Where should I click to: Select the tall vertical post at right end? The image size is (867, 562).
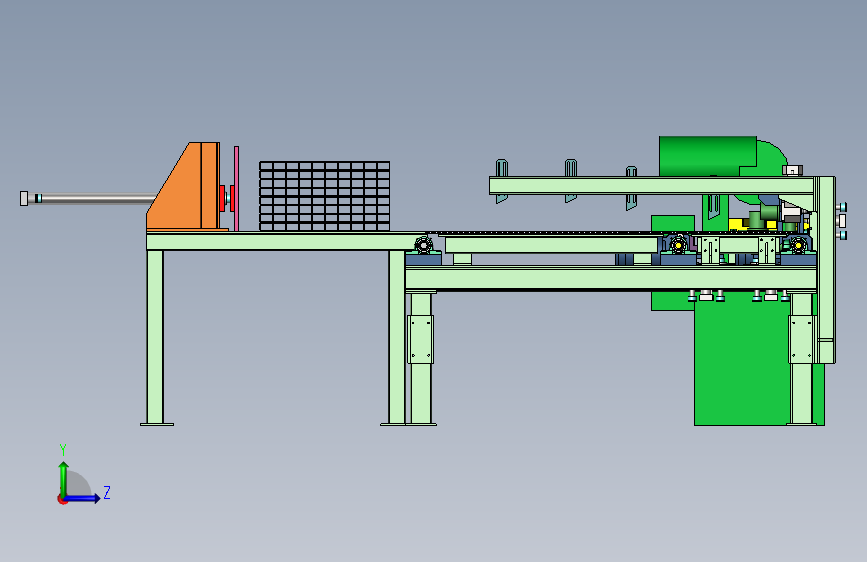point(827,269)
